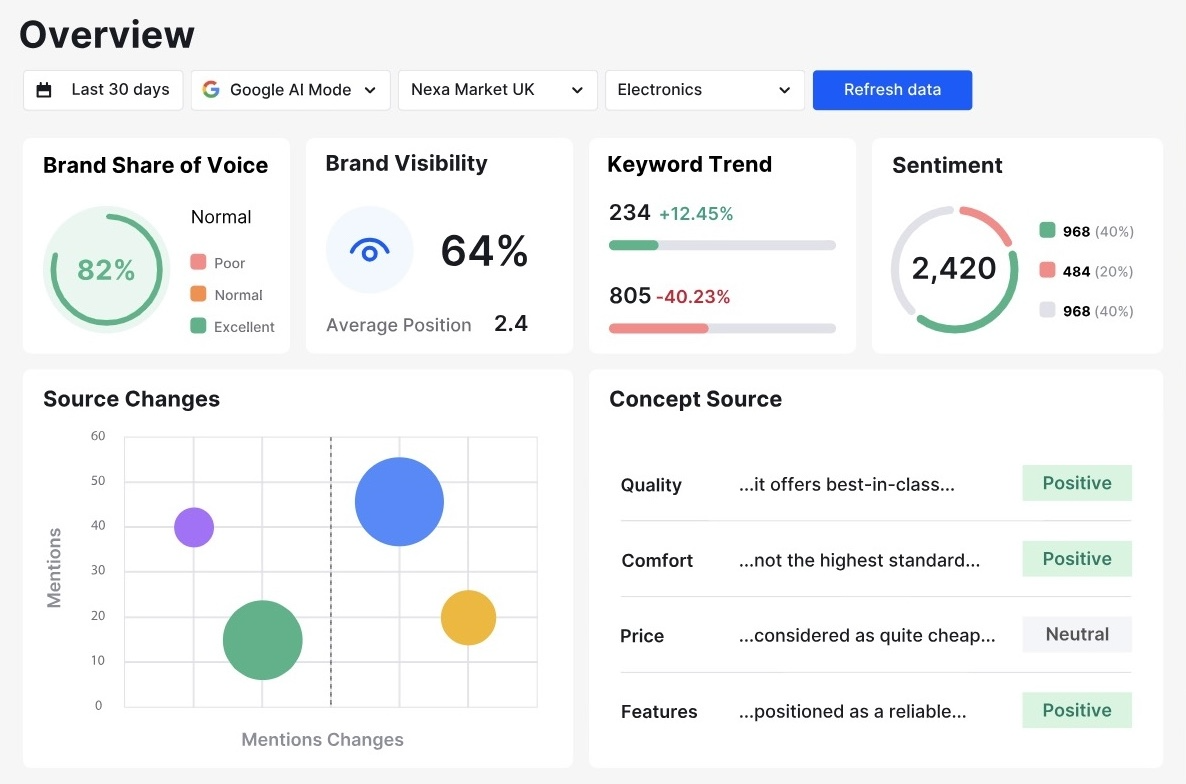
Task: Click the Sentiment donut chart
Action: (955, 268)
